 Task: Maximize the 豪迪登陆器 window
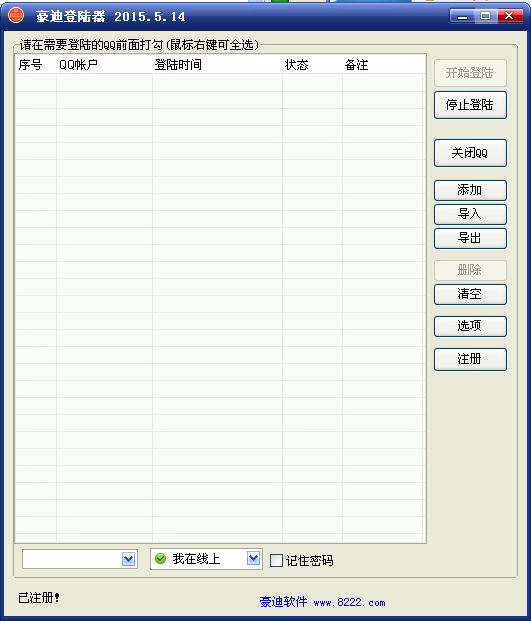point(485,16)
